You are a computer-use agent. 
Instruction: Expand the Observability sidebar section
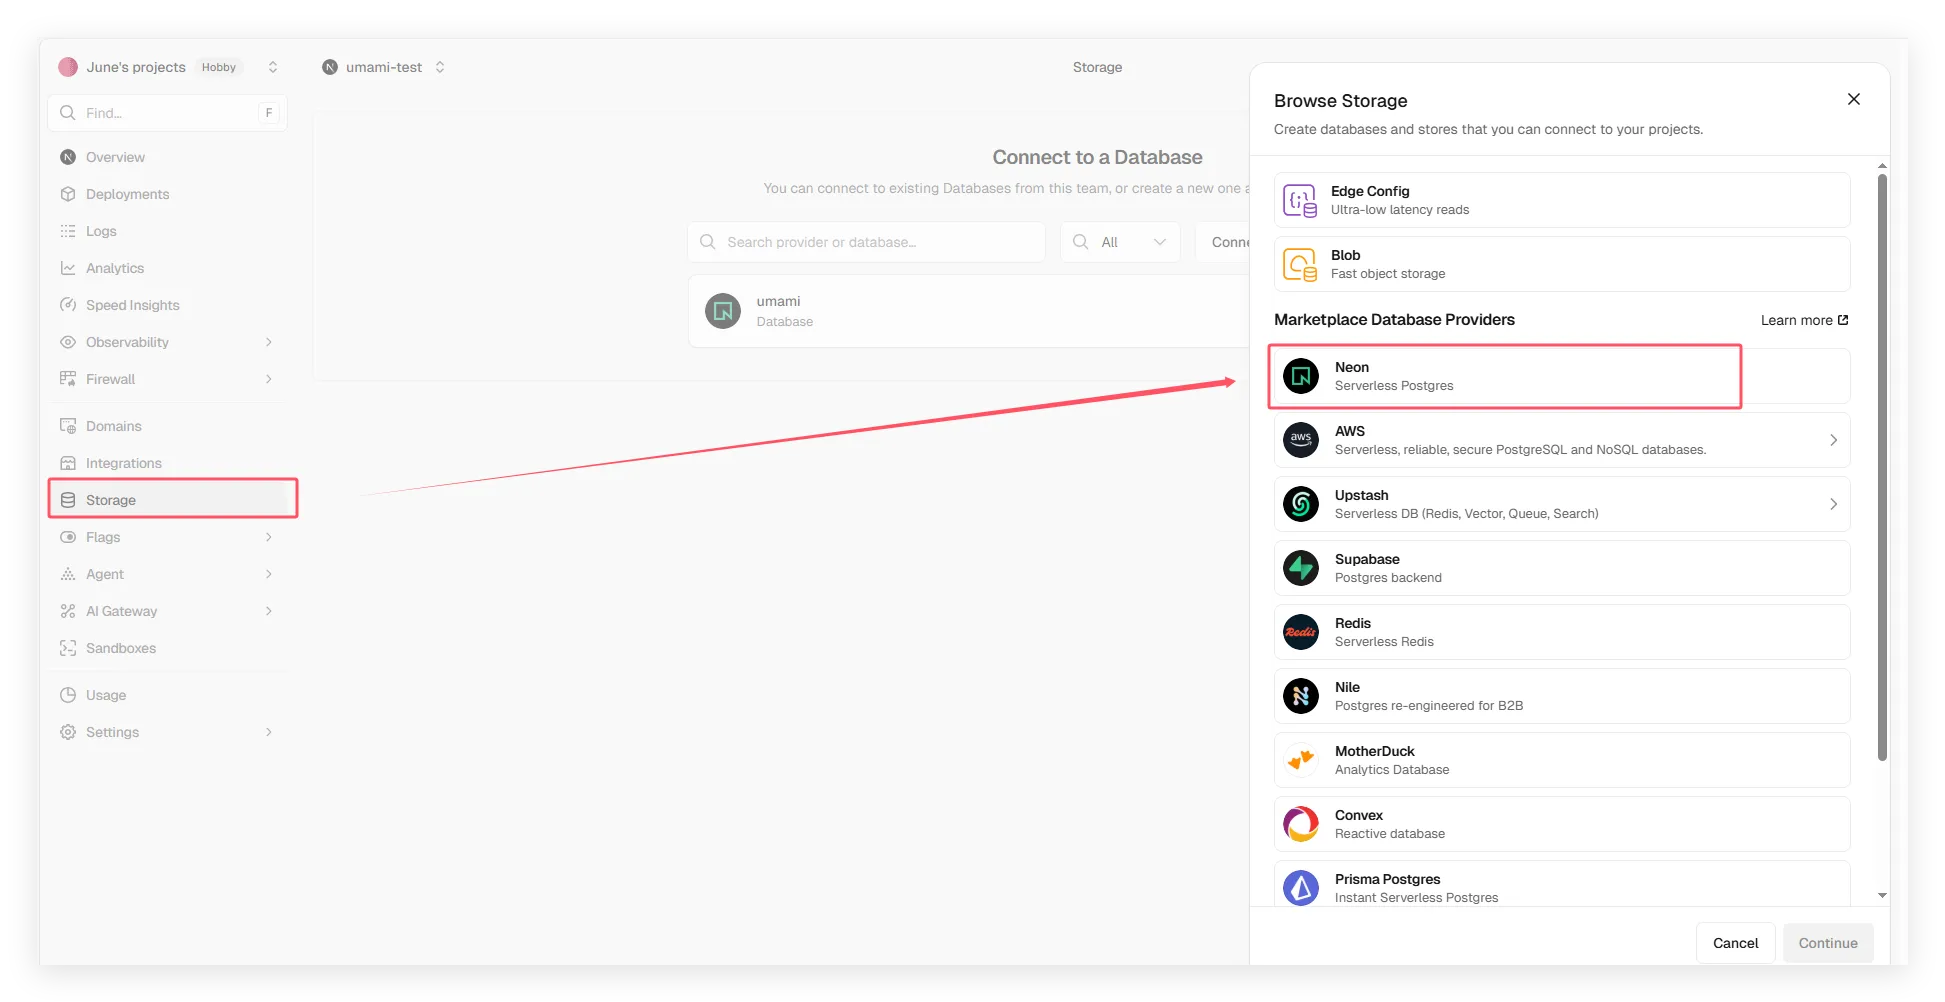[268, 342]
